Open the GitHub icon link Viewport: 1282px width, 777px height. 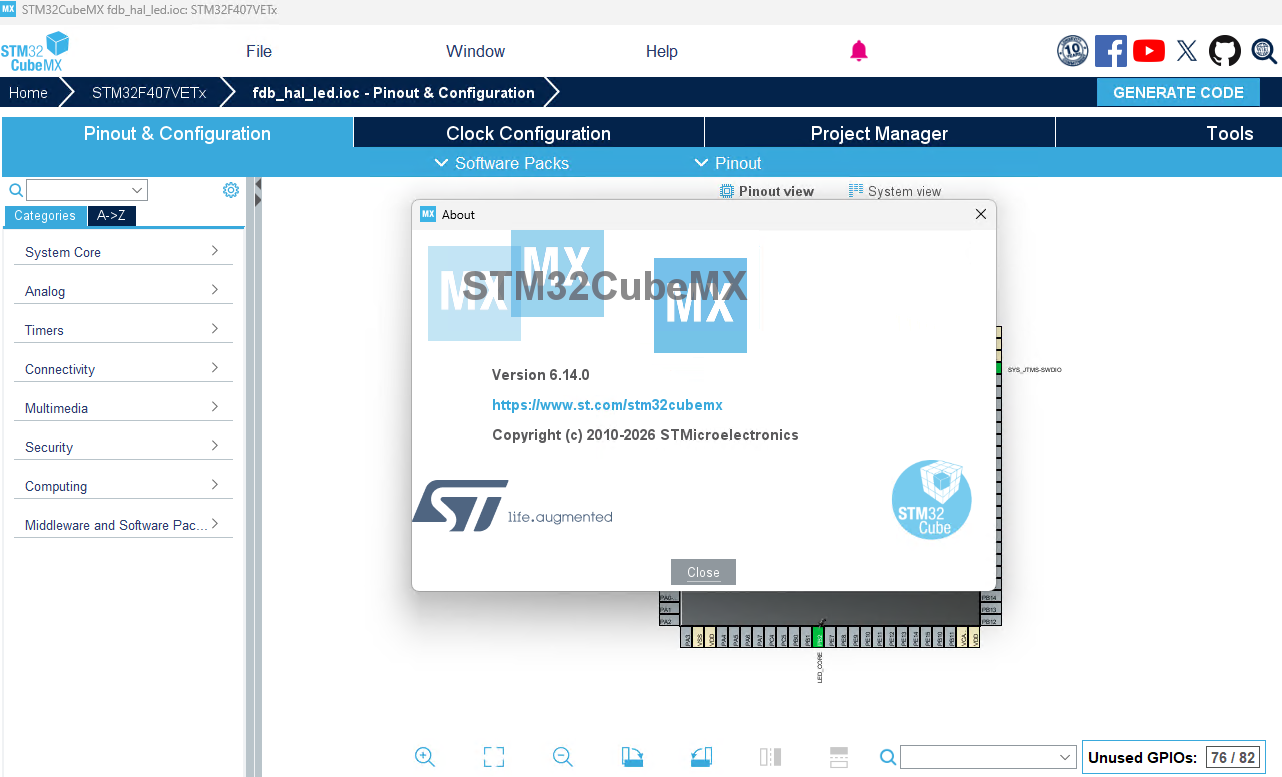coord(1225,51)
